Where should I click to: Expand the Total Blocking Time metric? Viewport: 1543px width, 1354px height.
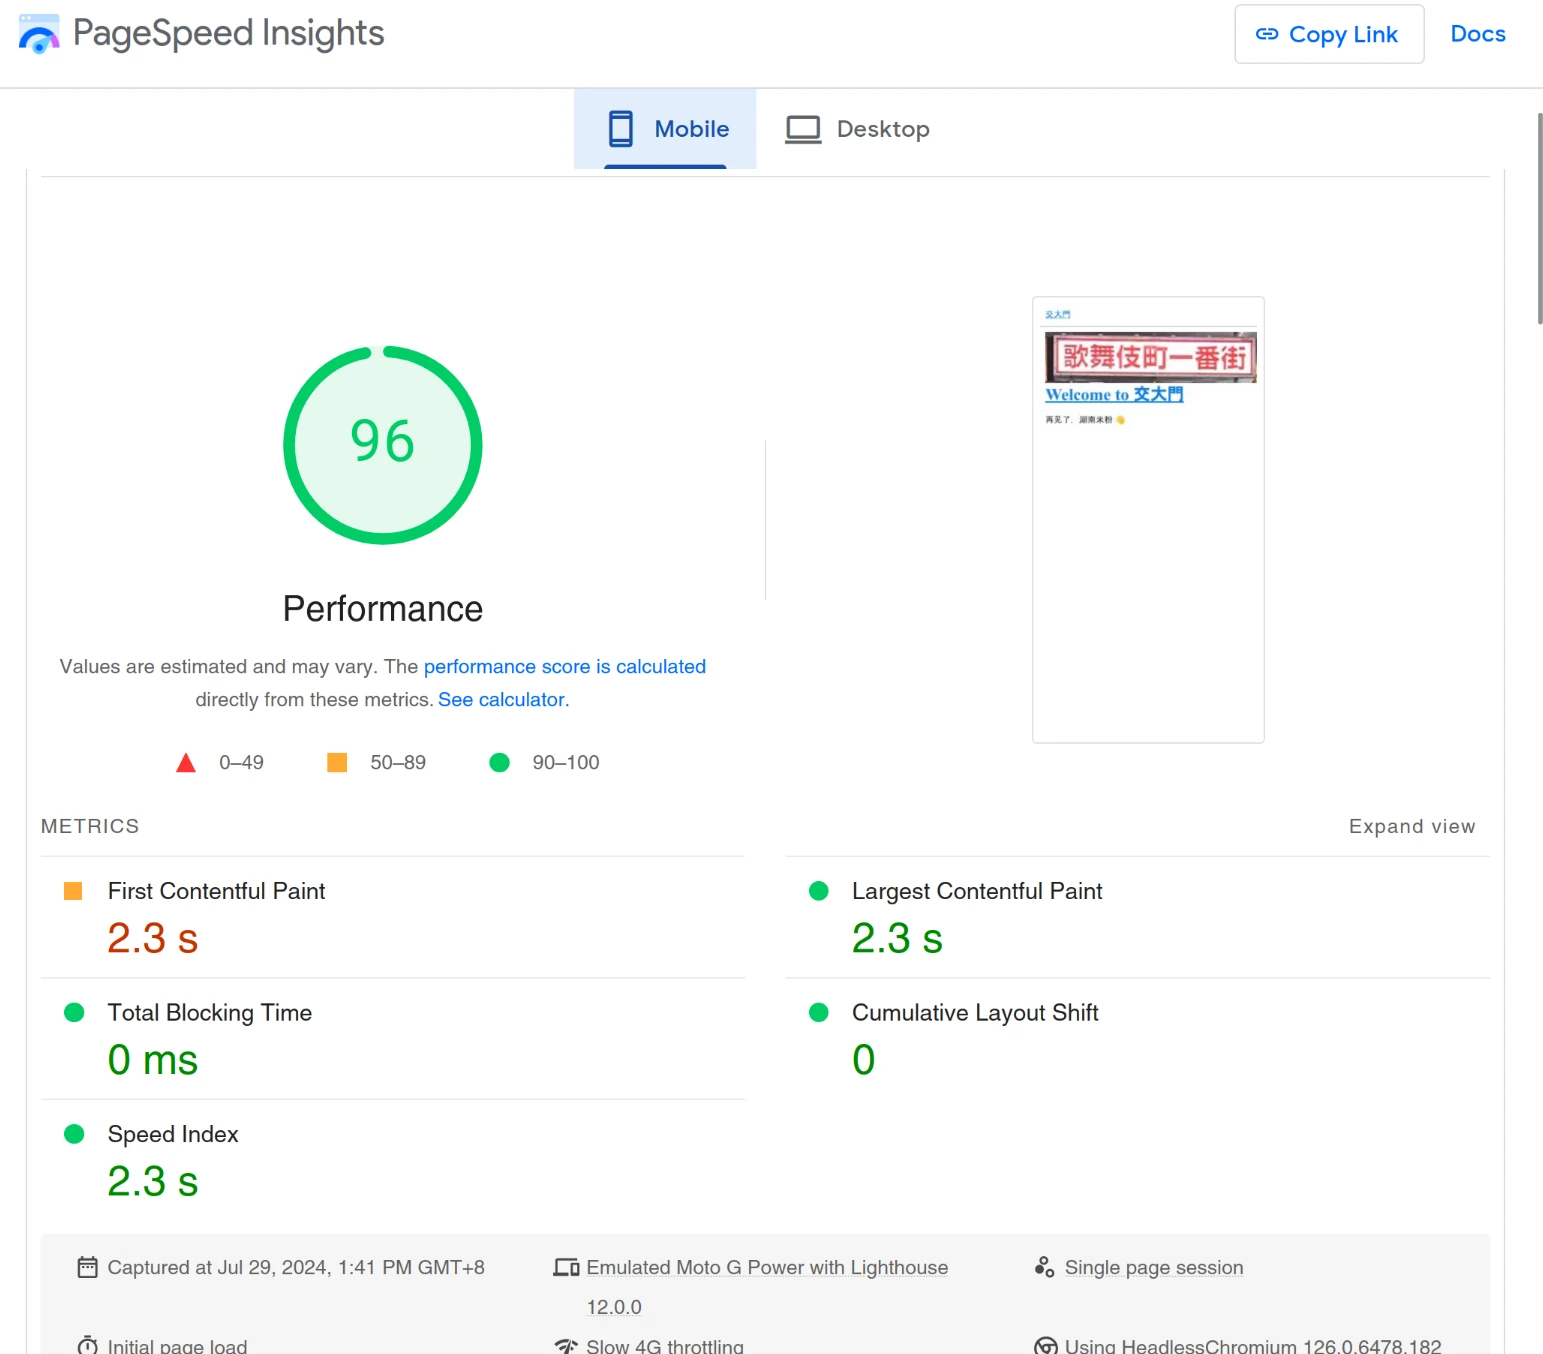[209, 1013]
